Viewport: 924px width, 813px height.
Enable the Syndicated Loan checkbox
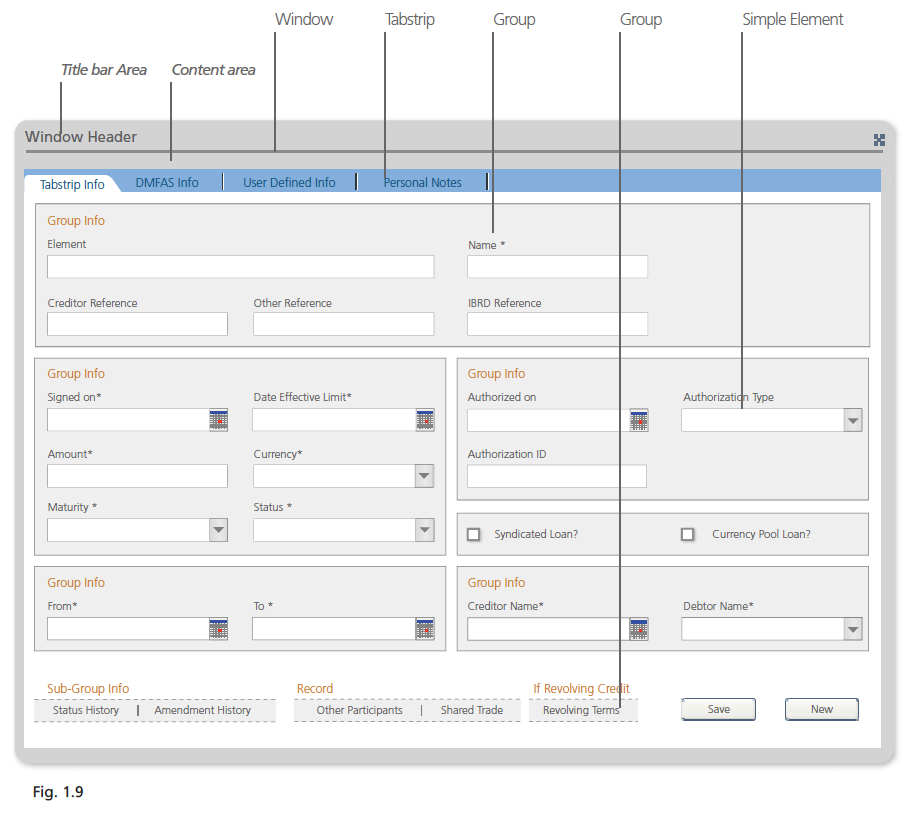(474, 535)
